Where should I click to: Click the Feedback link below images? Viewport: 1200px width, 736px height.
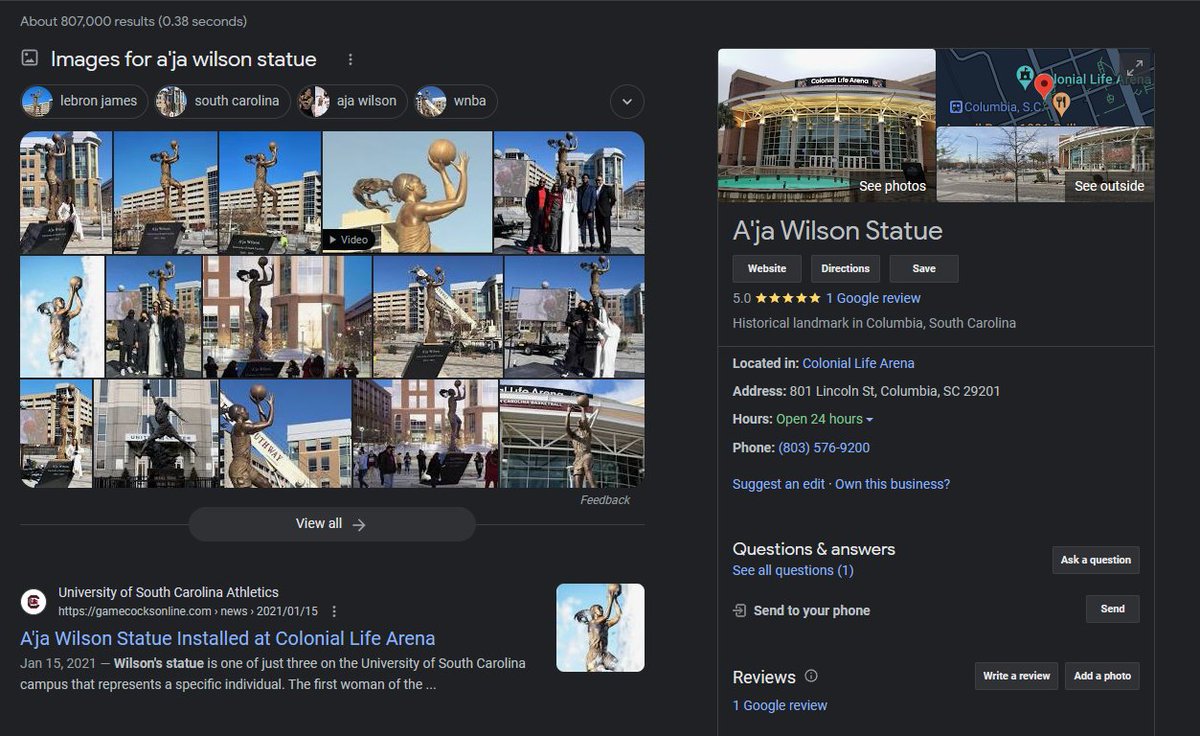605,500
